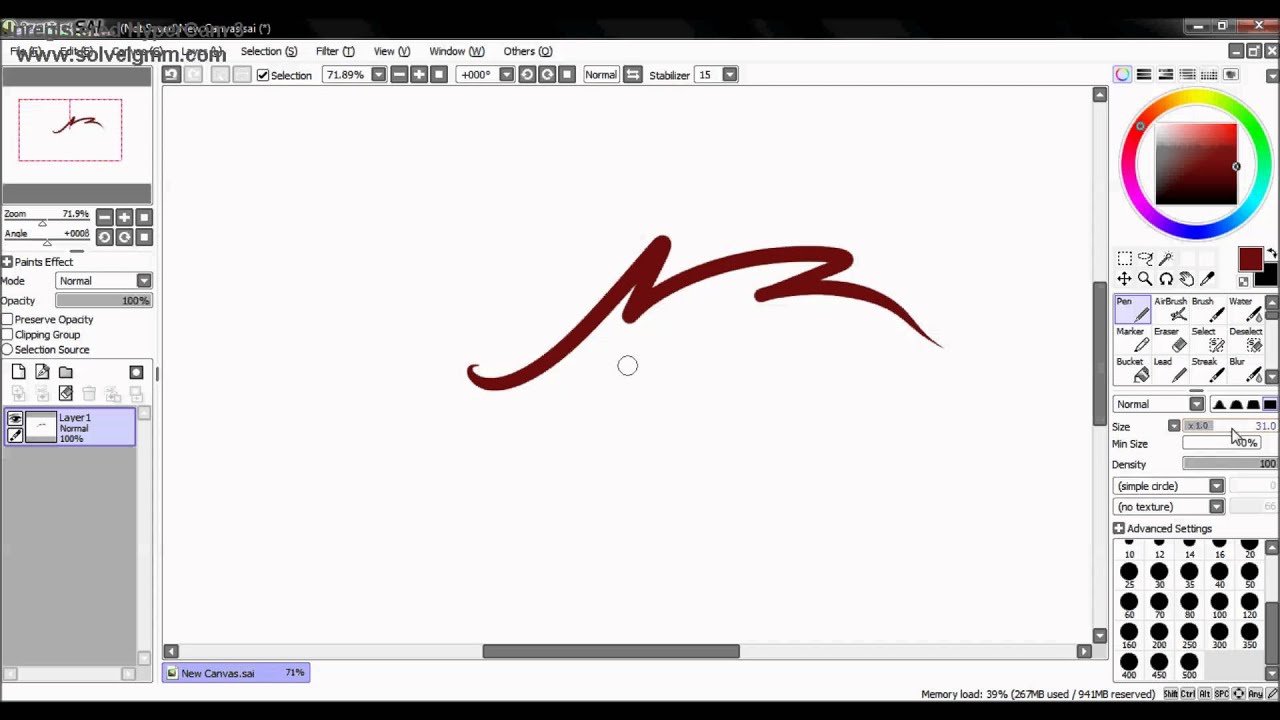Select Layer1 in the layer list
This screenshot has height=720, width=1280.
point(70,427)
